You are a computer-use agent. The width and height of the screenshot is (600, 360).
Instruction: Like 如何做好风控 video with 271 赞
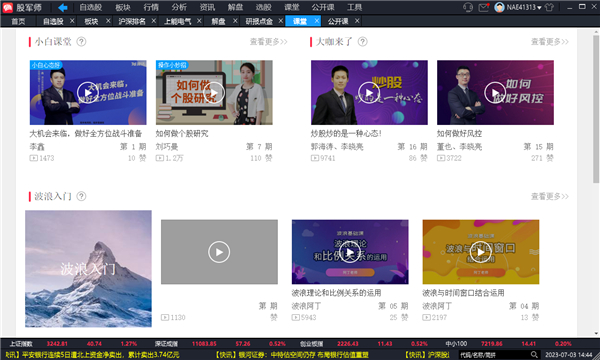point(542,158)
